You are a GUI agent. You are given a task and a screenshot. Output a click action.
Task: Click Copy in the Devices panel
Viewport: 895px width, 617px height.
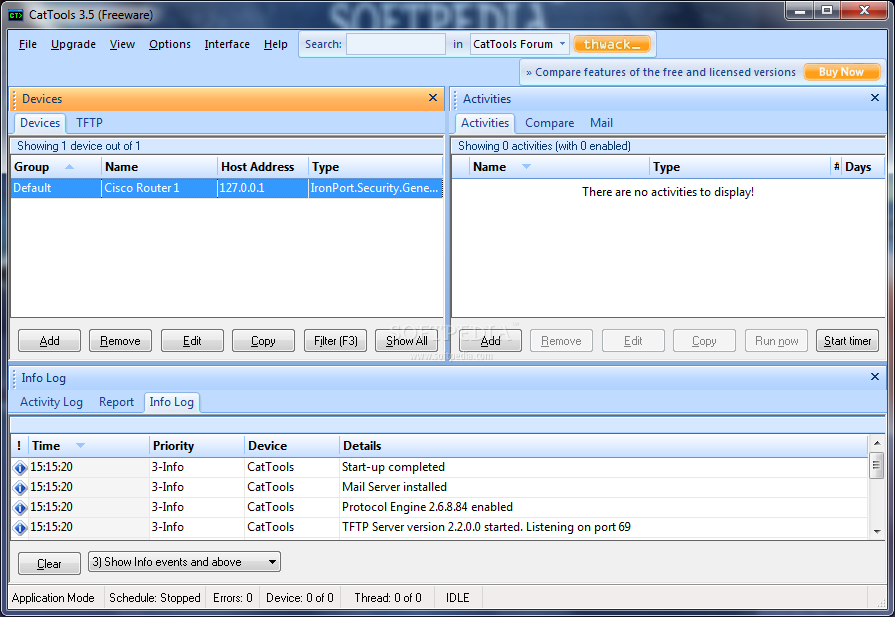263,341
